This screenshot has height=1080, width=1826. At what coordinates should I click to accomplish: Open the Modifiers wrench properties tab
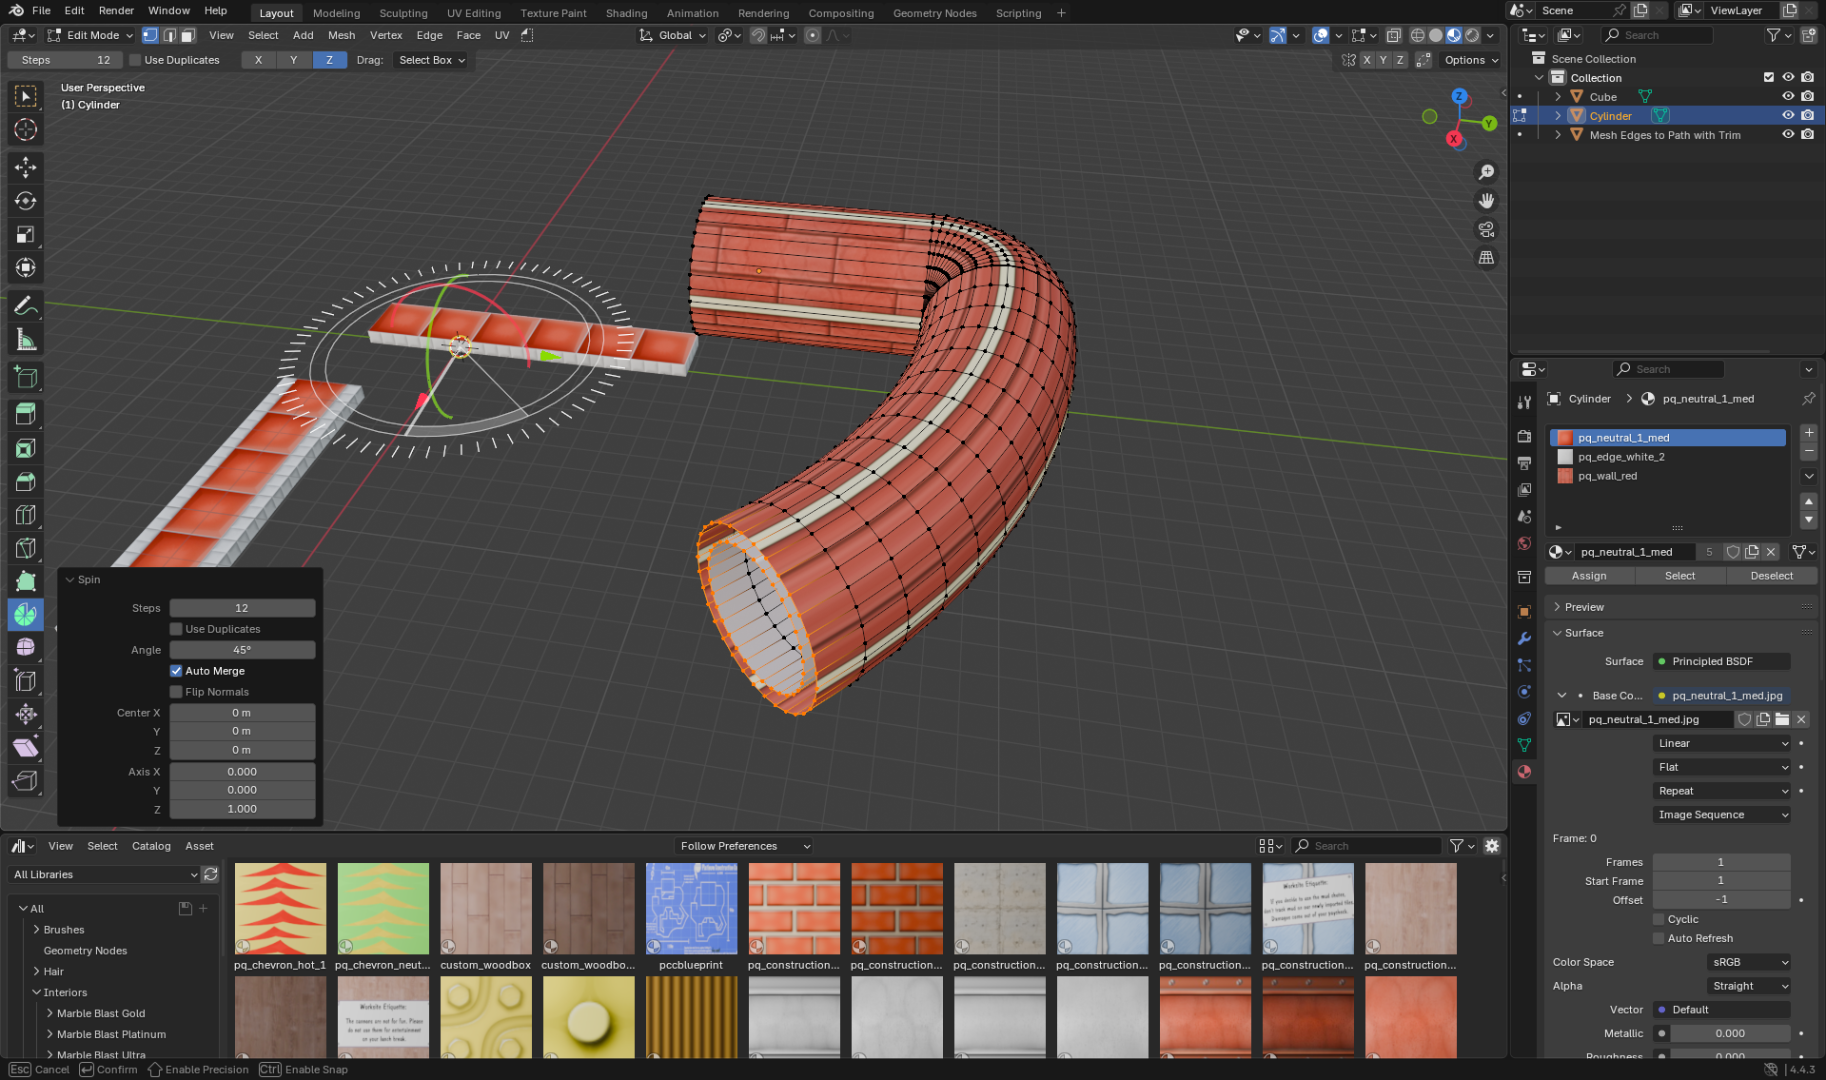click(x=1524, y=638)
